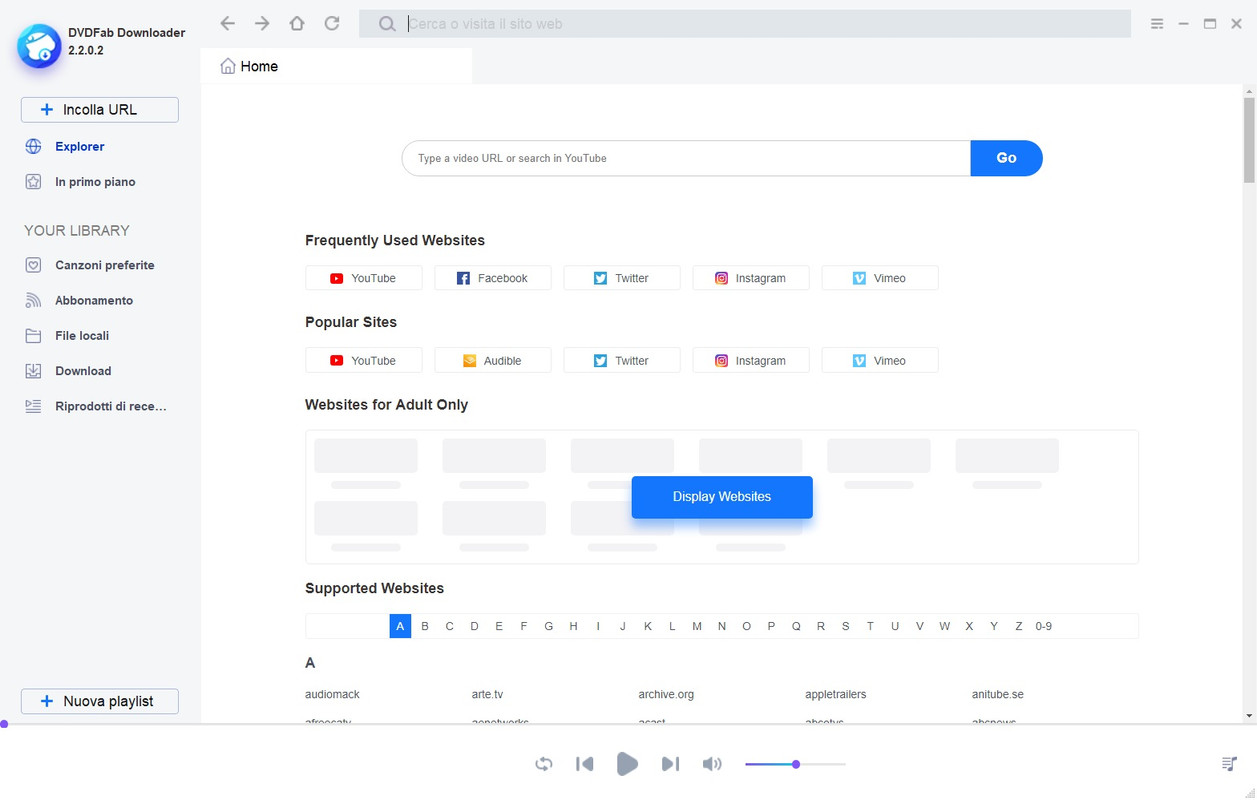Screen dimensions: 1257x800
Task: Toggle the repeat mode in the player
Action: (x=544, y=764)
